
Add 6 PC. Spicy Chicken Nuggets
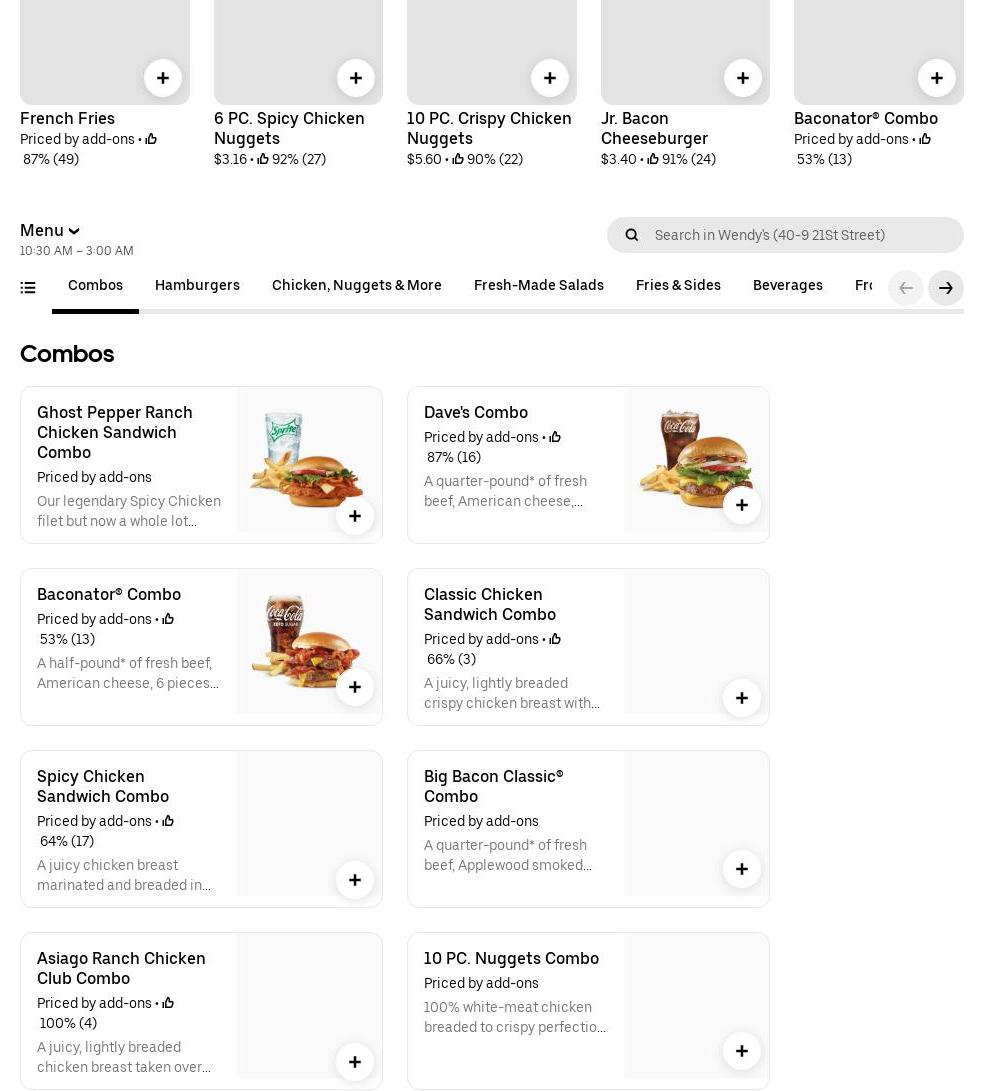pos(355,78)
